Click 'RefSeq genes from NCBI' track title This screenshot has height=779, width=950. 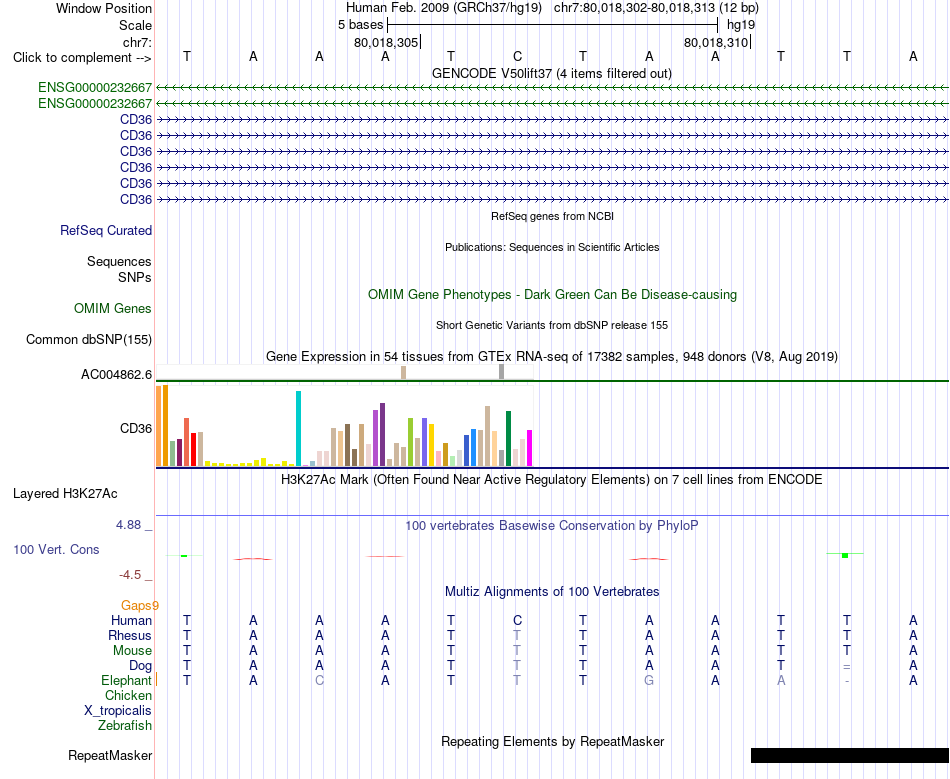tap(552, 216)
